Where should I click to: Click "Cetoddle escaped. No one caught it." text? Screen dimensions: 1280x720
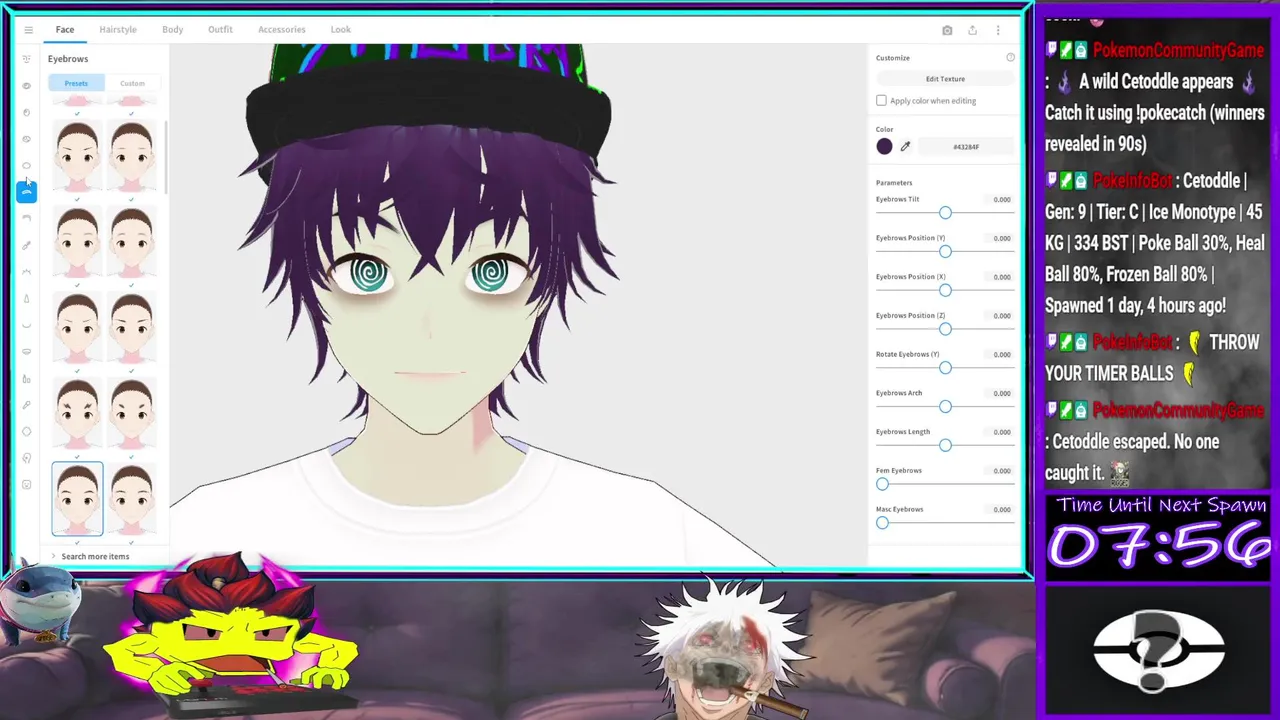1132,456
